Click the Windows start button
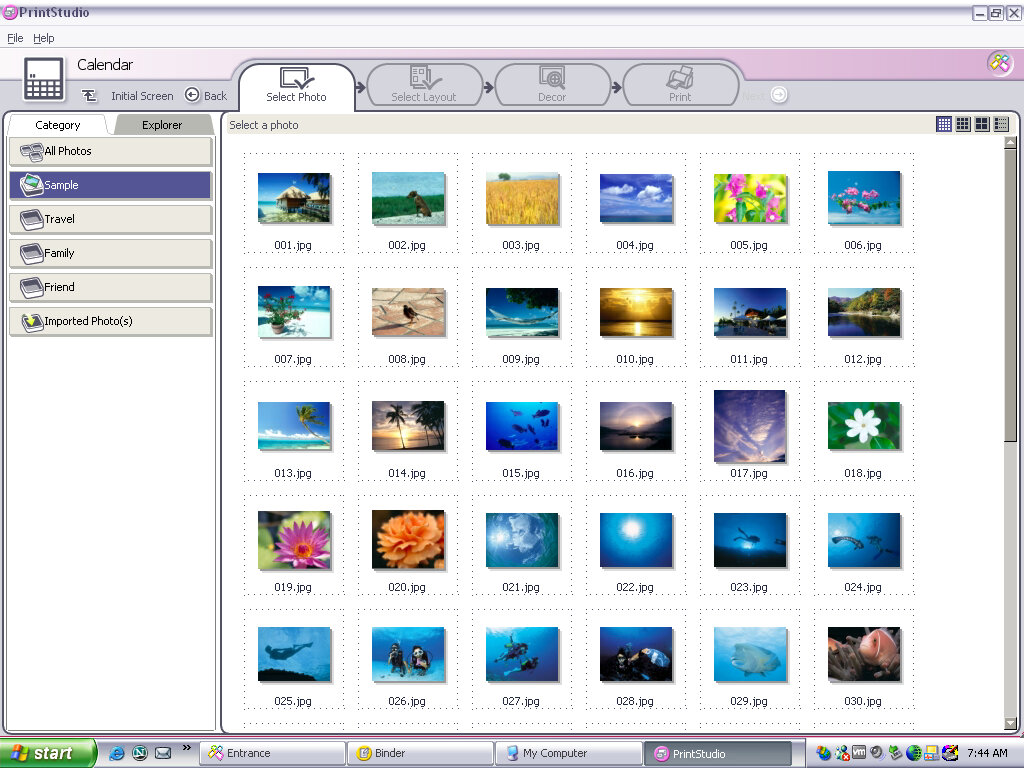 click(x=48, y=753)
